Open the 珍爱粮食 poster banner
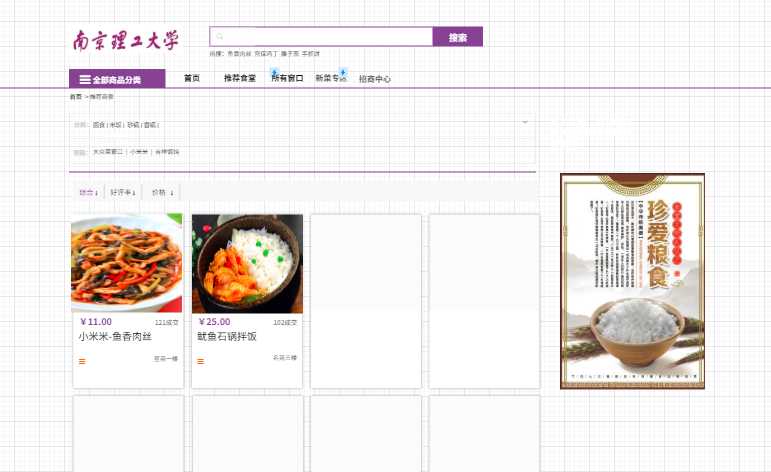This screenshot has height=472, width=771. (x=632, y=281)
